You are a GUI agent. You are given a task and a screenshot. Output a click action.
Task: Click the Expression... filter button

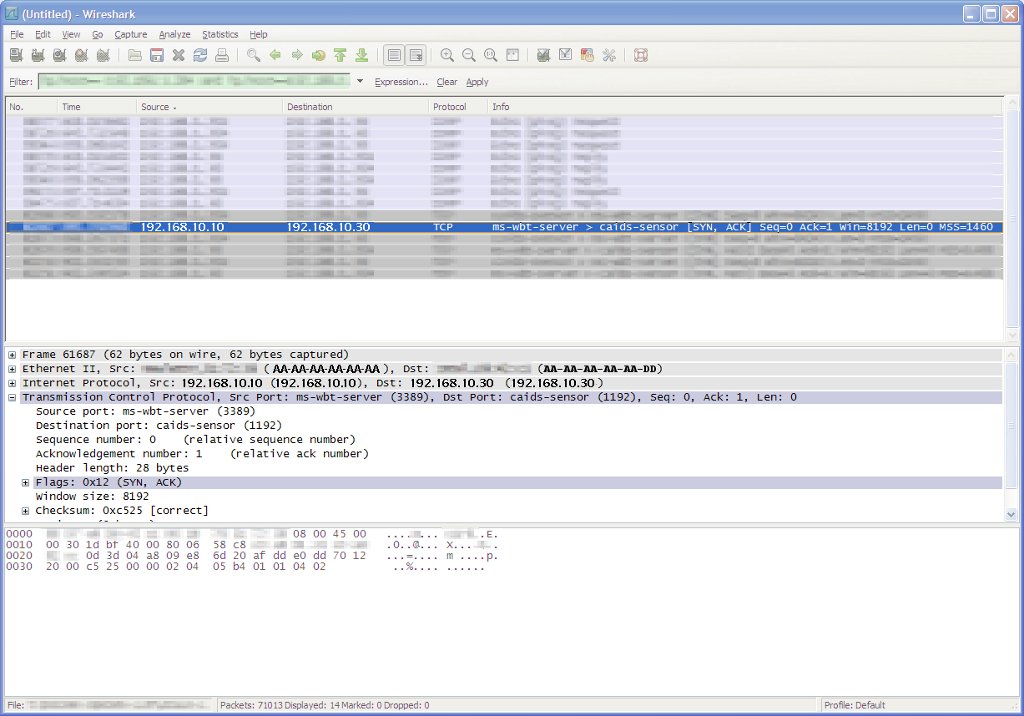pos(401,82)
